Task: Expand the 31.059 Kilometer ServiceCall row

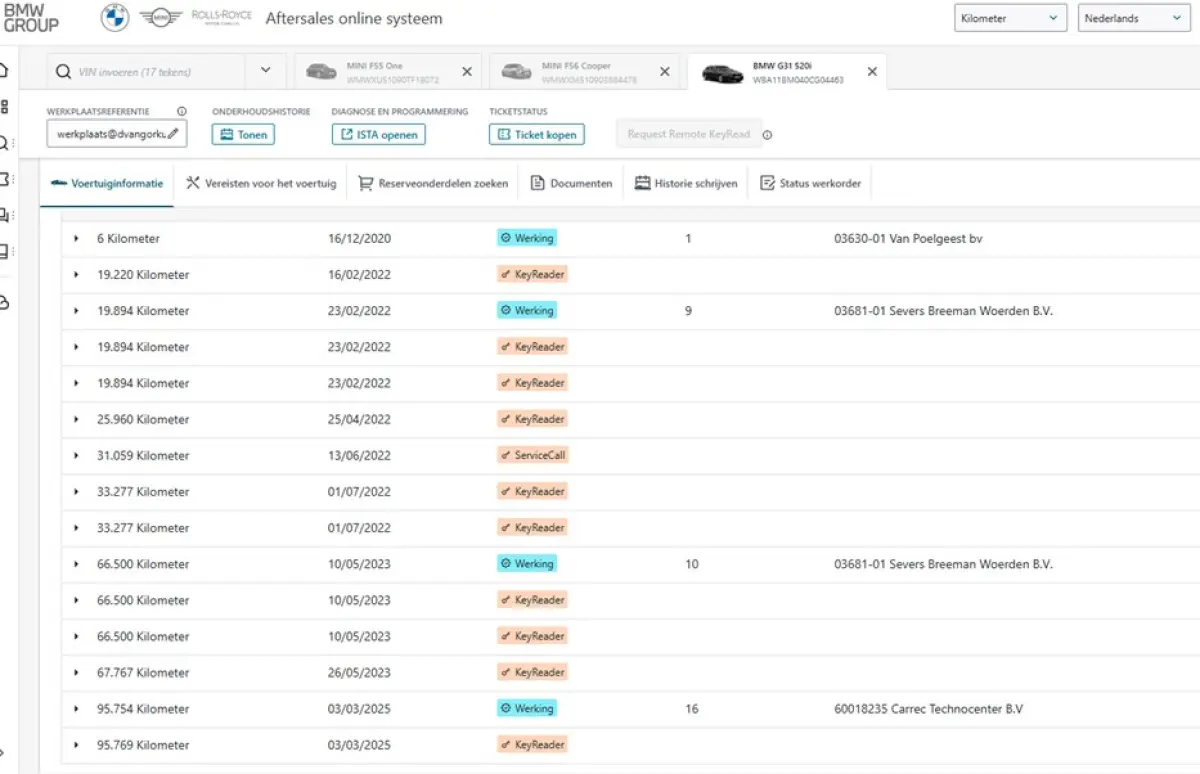Action: pos(76,456)
